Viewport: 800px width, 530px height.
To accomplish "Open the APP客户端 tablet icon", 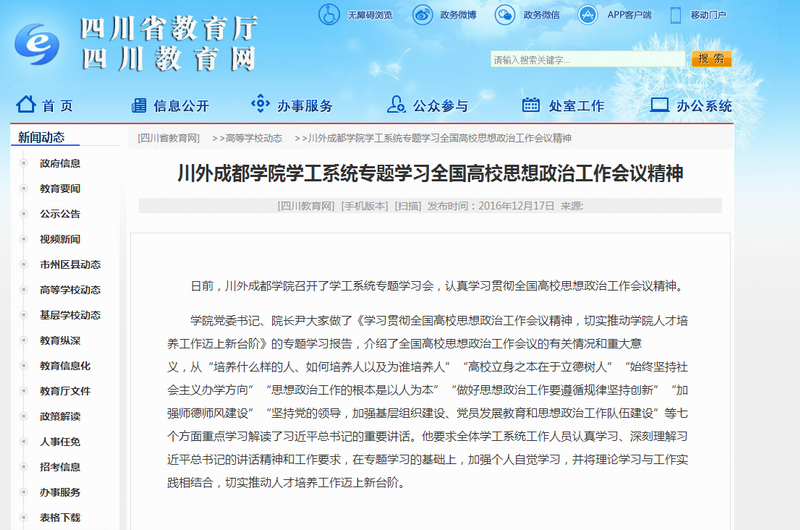I will 591,15.
